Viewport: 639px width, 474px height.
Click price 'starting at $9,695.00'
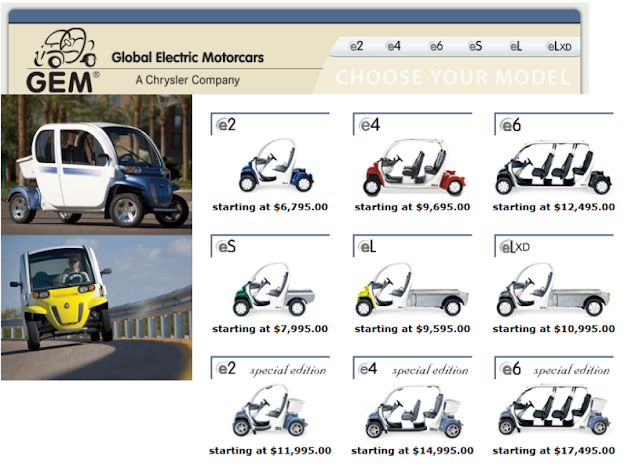click(x=412, y=207)
